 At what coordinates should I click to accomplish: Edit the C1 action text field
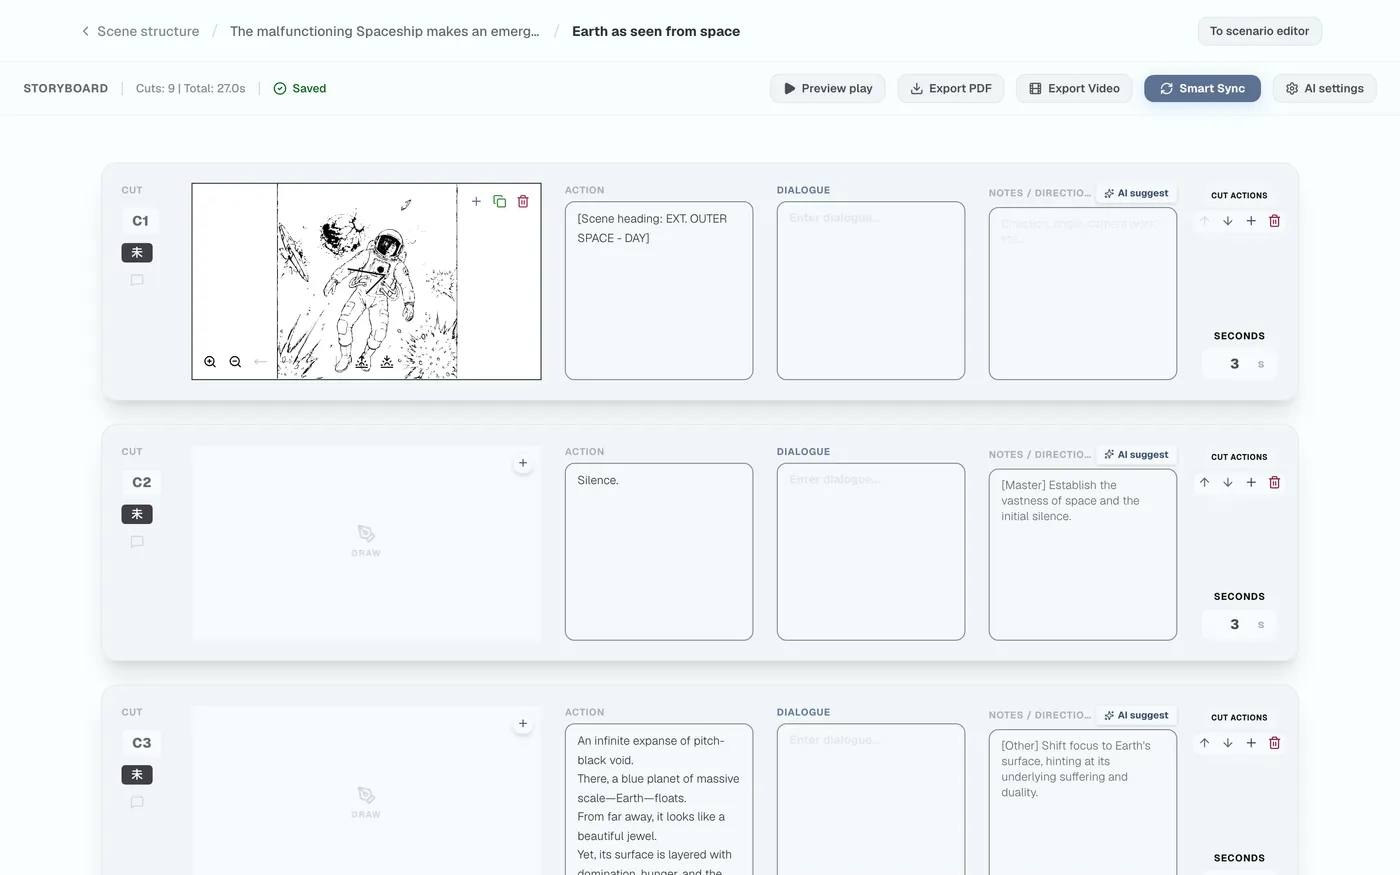tap(659, 291)
